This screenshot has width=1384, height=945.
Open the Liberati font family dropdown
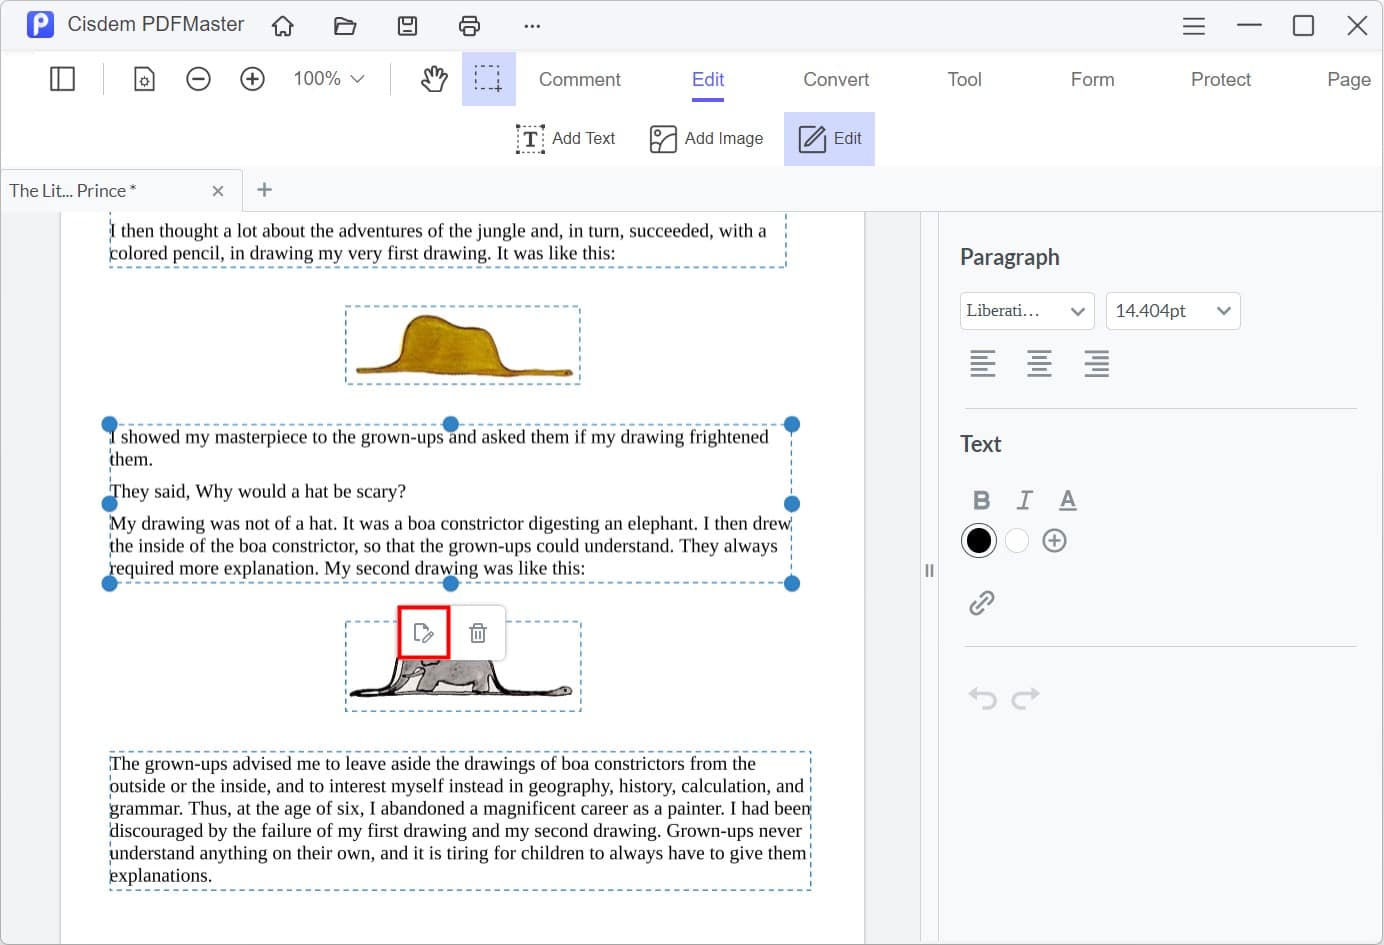click(1027, 311)
